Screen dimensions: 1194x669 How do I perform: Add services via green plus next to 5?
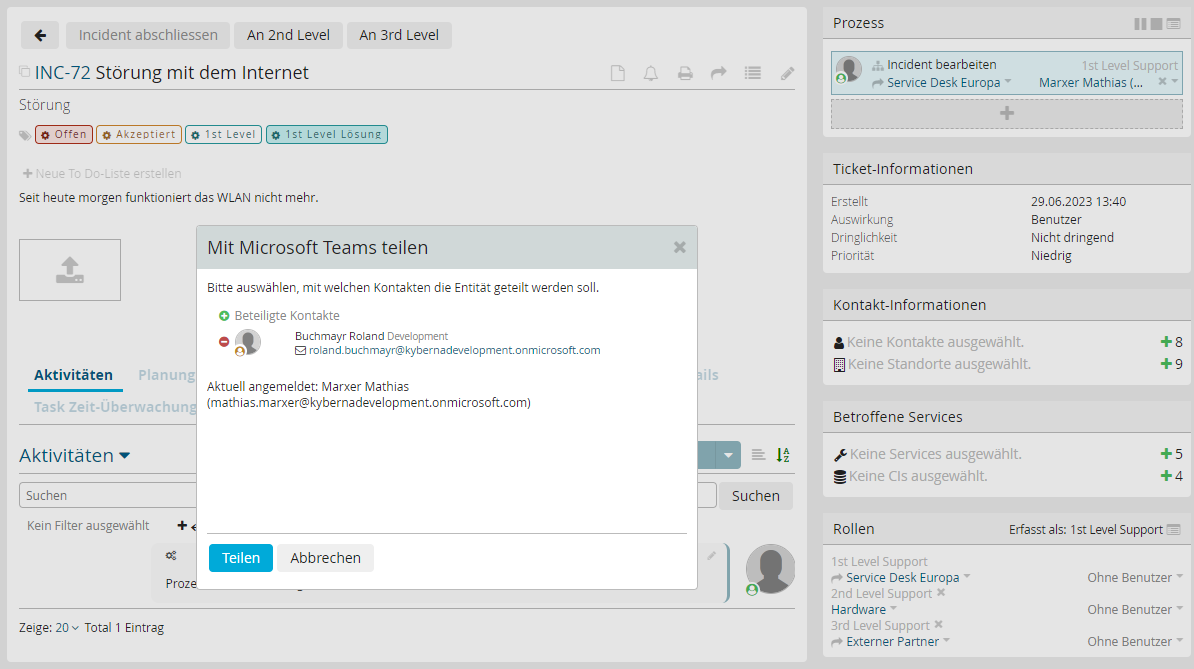(1165, 454)
